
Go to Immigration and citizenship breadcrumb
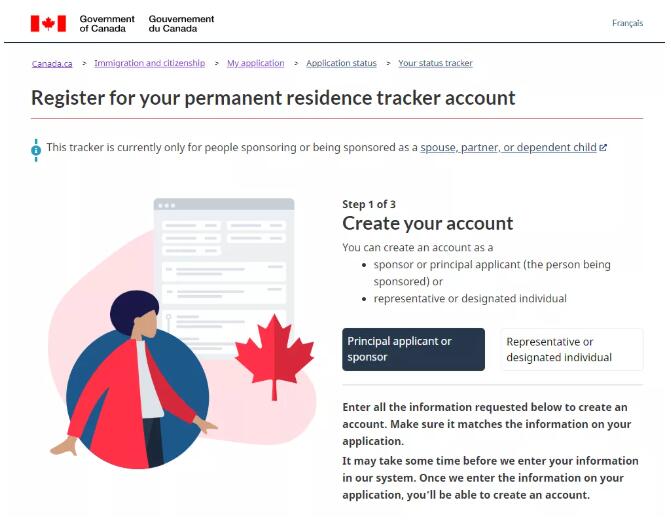[x=149, y=63]
